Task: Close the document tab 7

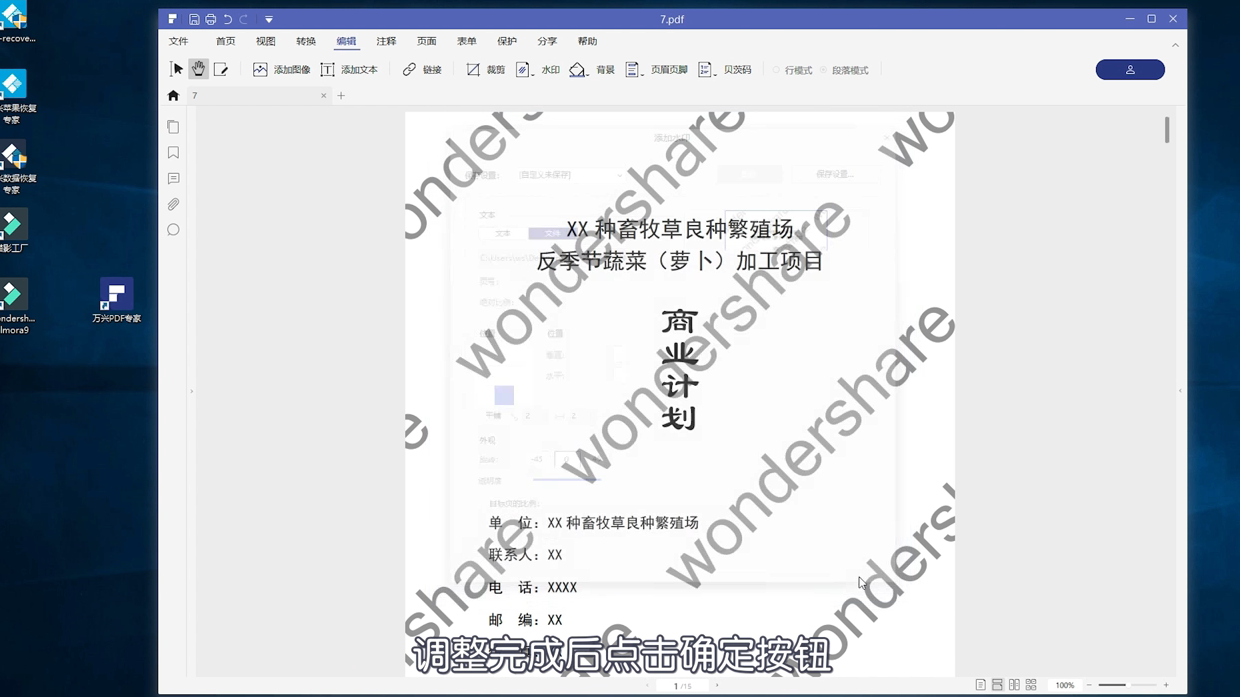Action: coord(323,96)
